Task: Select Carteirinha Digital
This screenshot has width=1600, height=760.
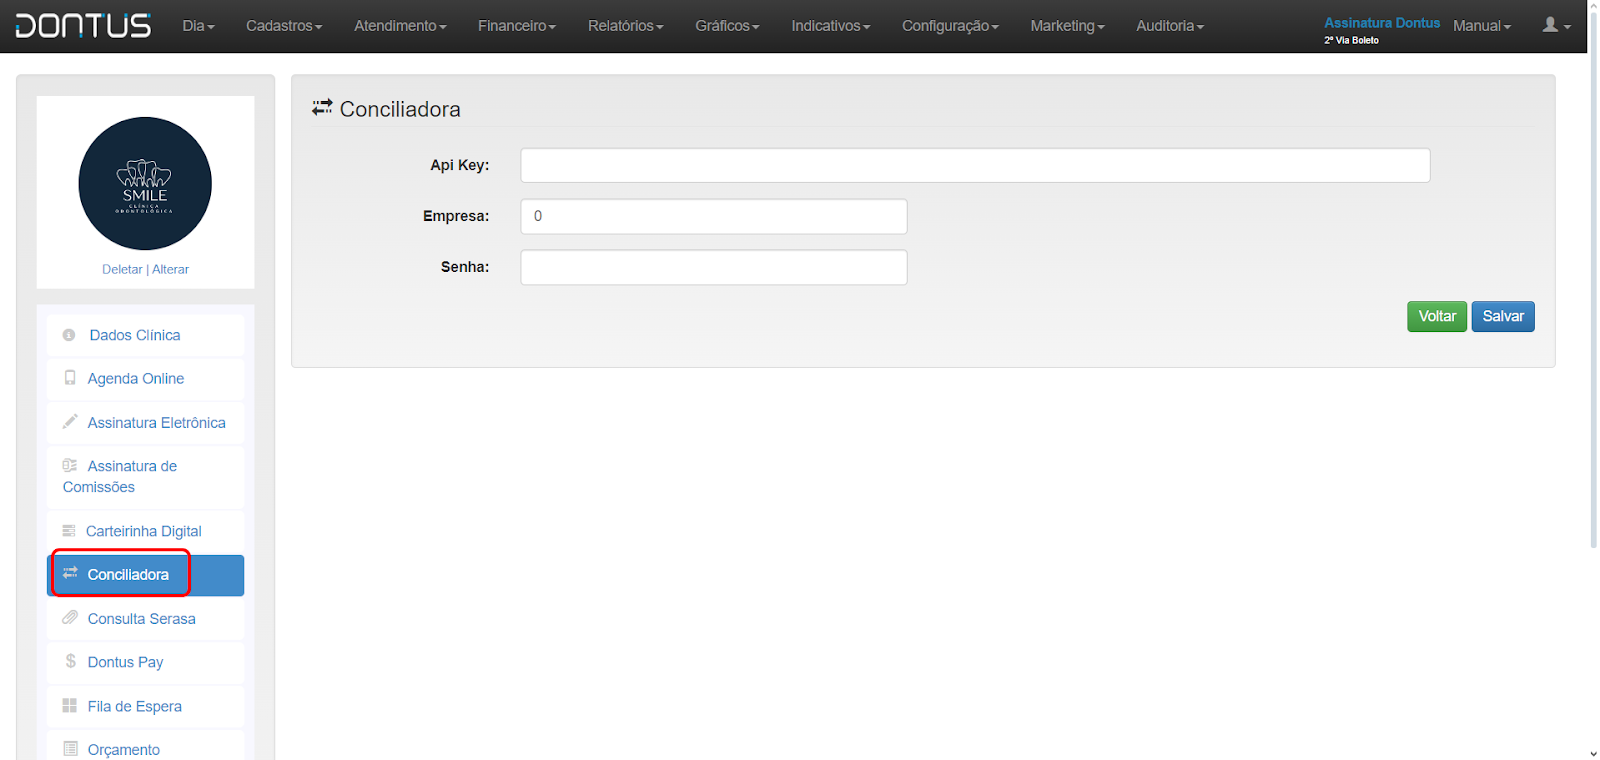Action: (x=145, y=531)
